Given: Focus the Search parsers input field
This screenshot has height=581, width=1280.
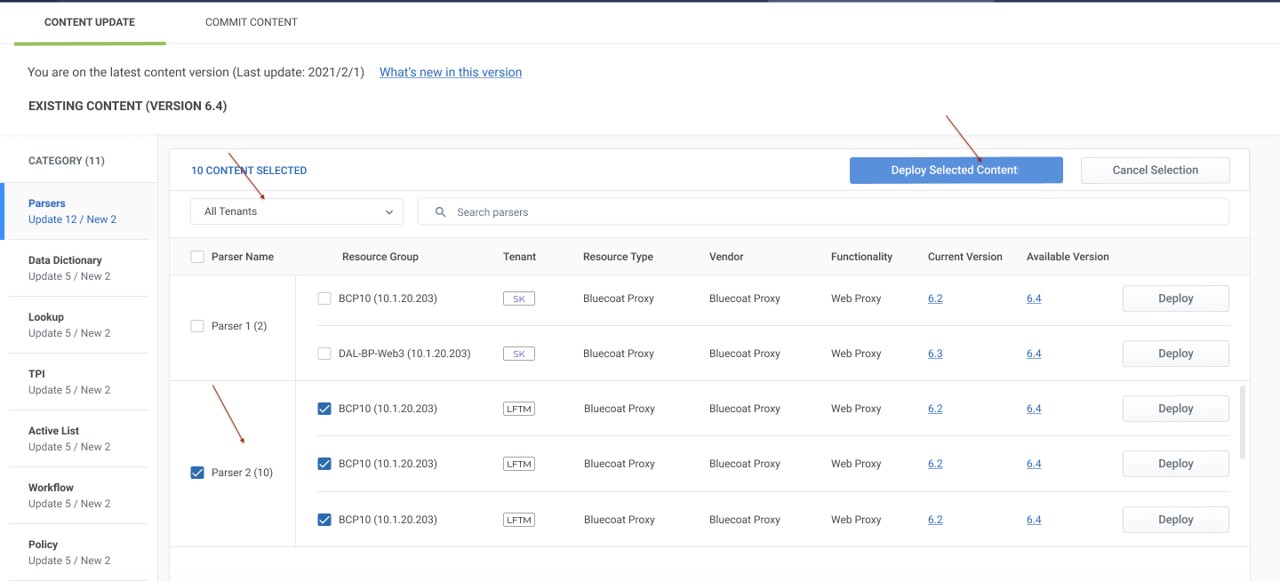Looking at the screenshot, I should (830, 212).
